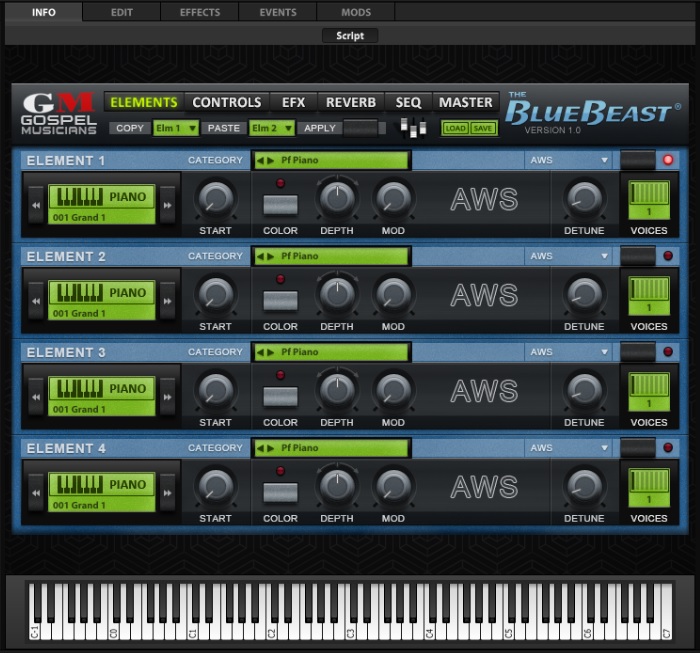The width and height of the screenshot is (700, 653).
Task: Click the APPLY button
Action: [x=320, y=129]
